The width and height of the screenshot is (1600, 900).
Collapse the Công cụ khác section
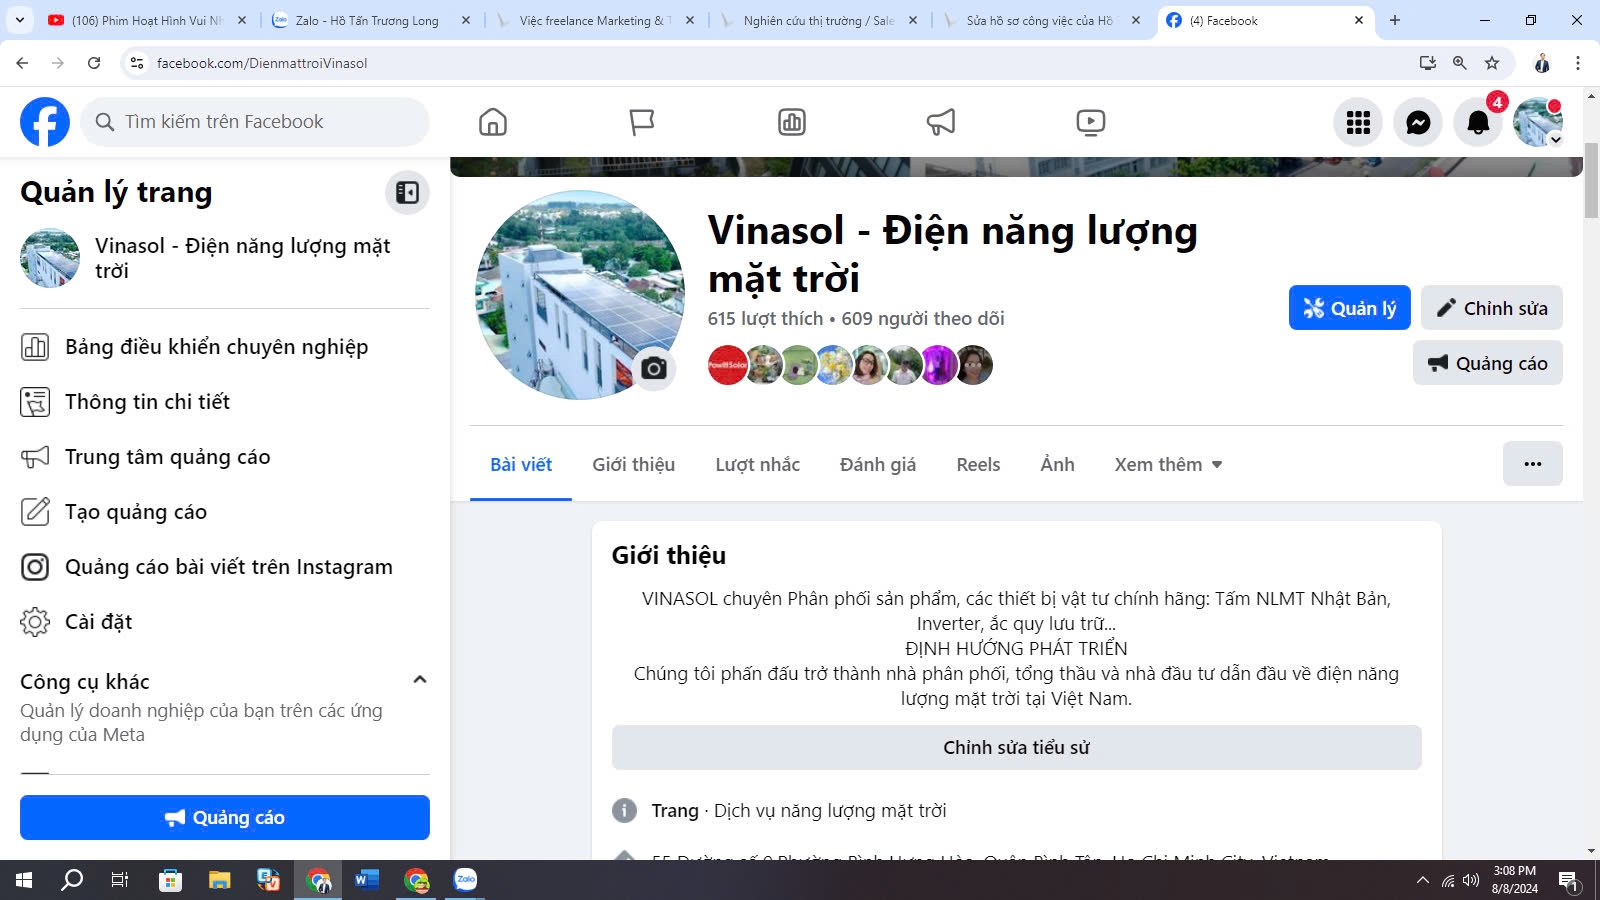coord(420,680)
